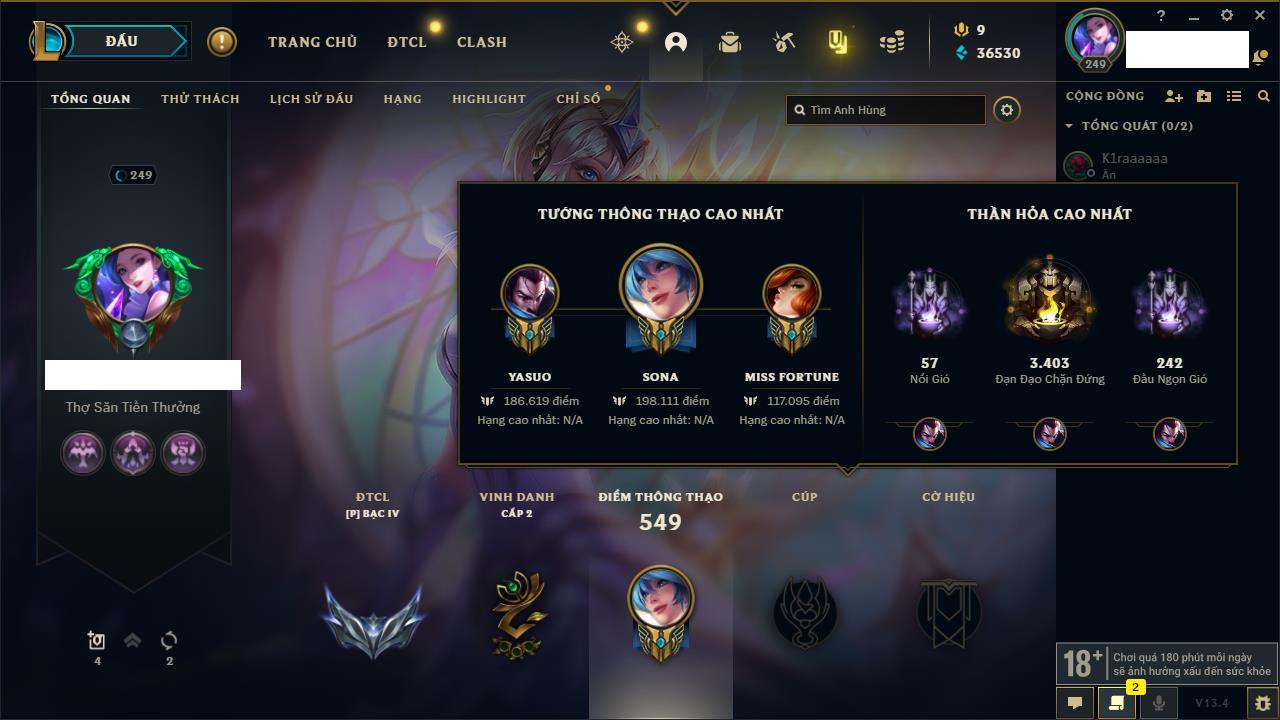
Task: Open the chat bubble icon at bottom
Action: (1075, 703)
